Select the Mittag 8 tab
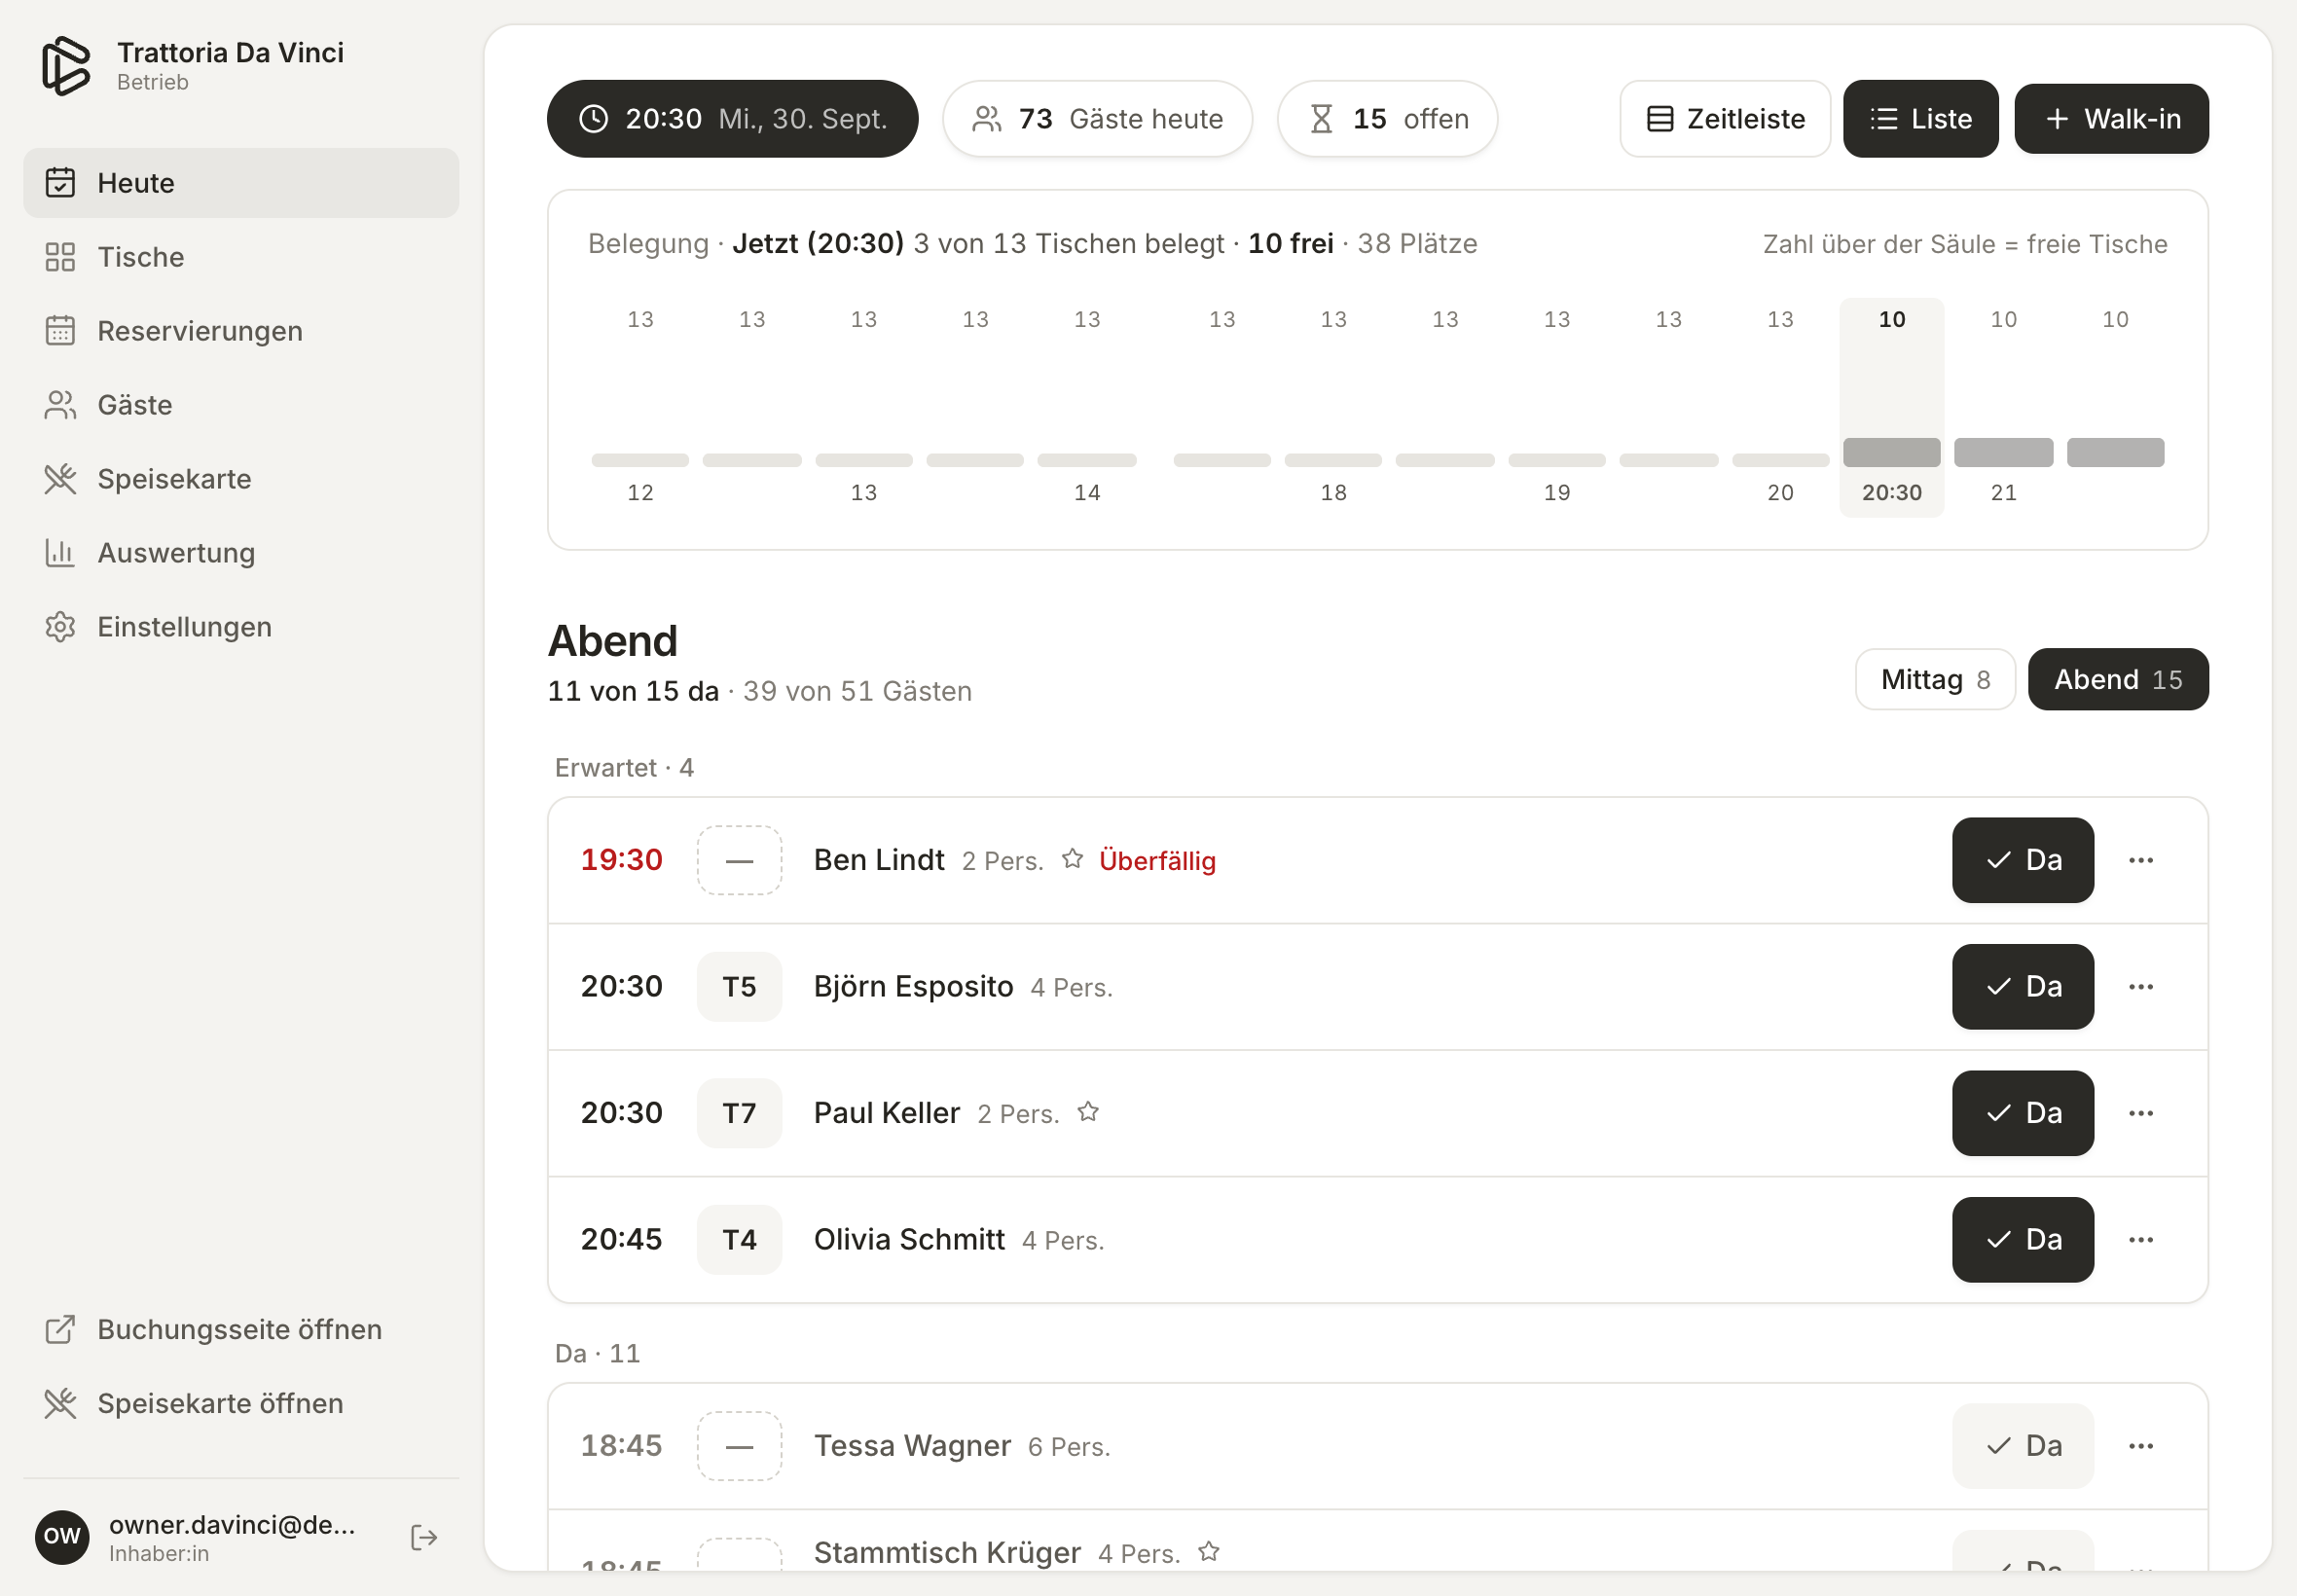The image size is (2297, 1596). coord(1935,680)
